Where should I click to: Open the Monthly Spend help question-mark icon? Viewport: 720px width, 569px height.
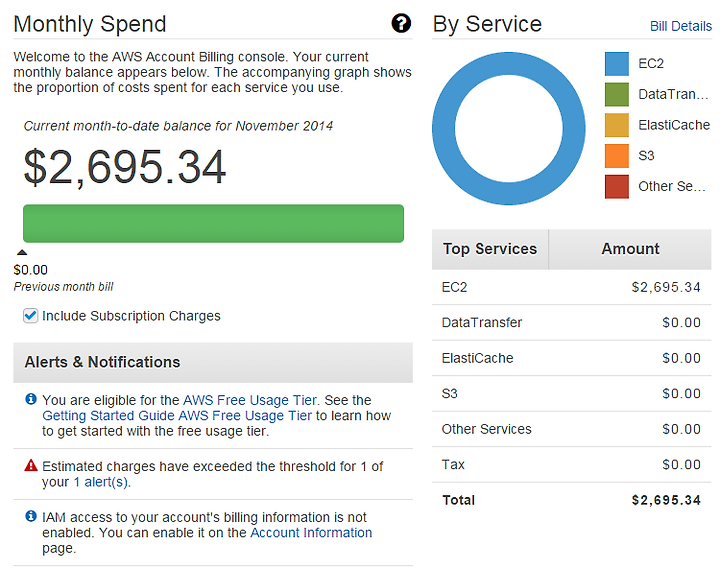pos(401,23)
